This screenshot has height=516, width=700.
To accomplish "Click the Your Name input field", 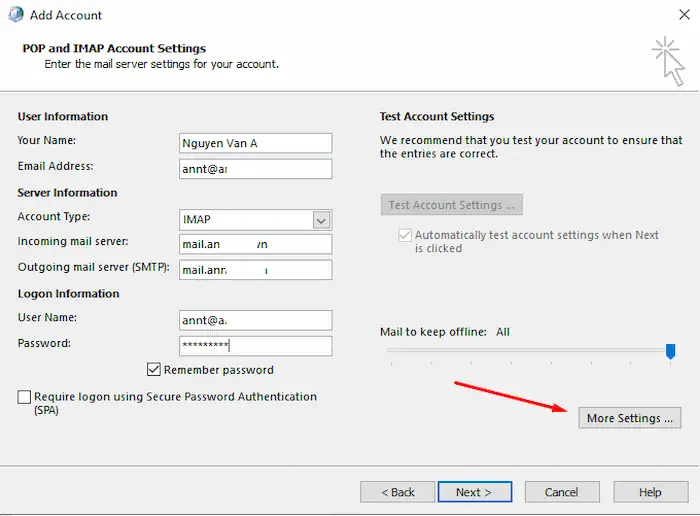I will click(255, 144).
